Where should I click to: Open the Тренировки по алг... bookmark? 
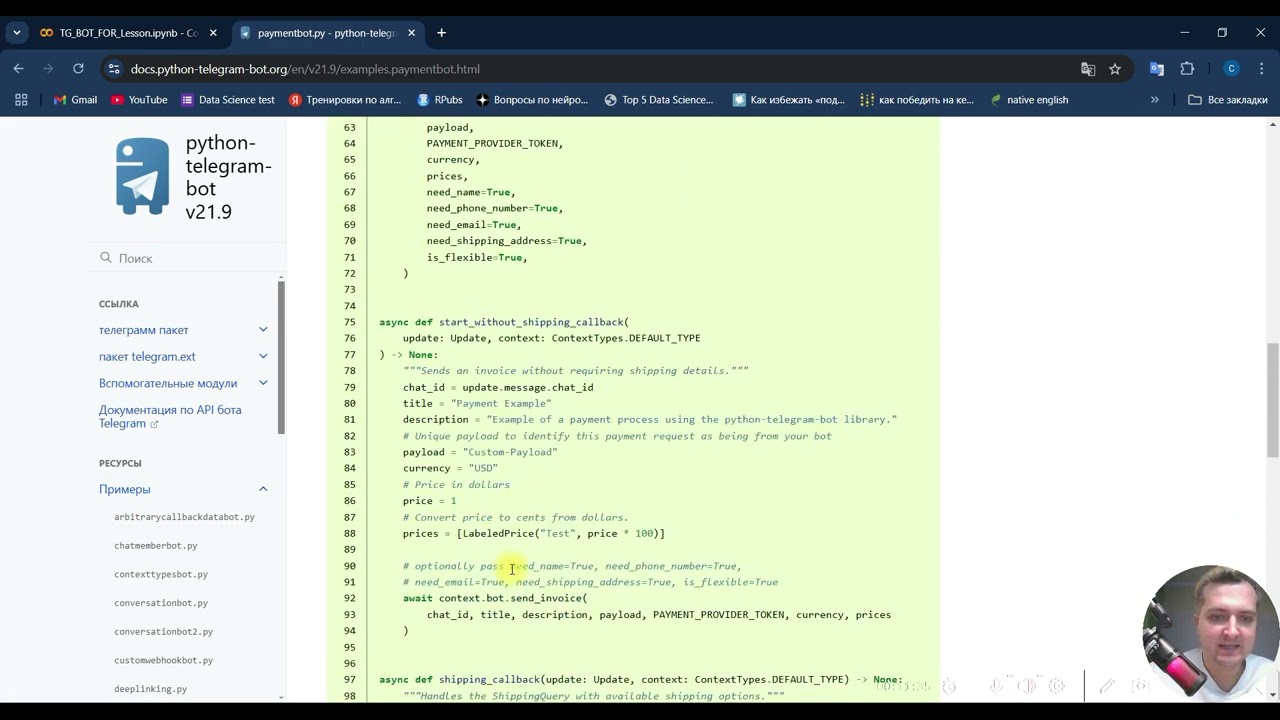[x=345, y=100]
